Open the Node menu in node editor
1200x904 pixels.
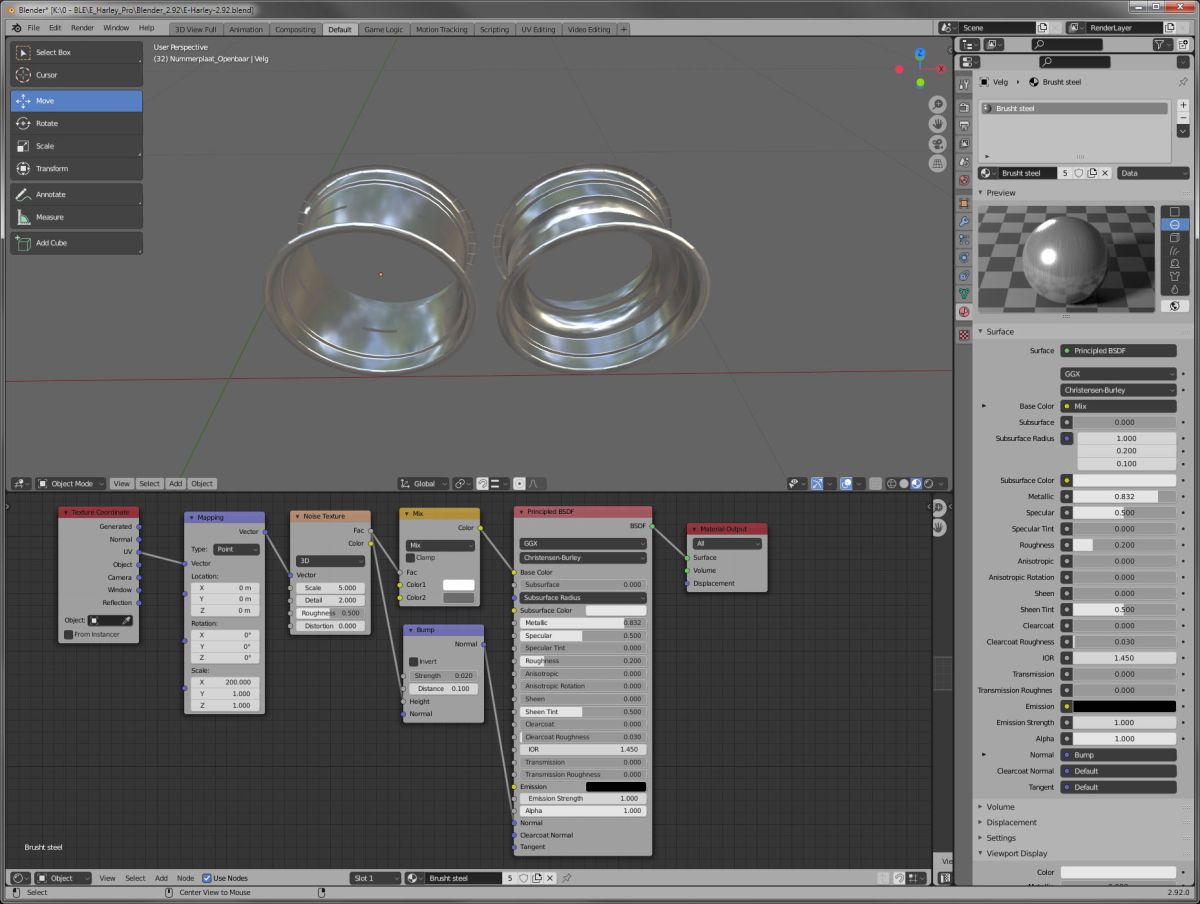coord(185,878)
